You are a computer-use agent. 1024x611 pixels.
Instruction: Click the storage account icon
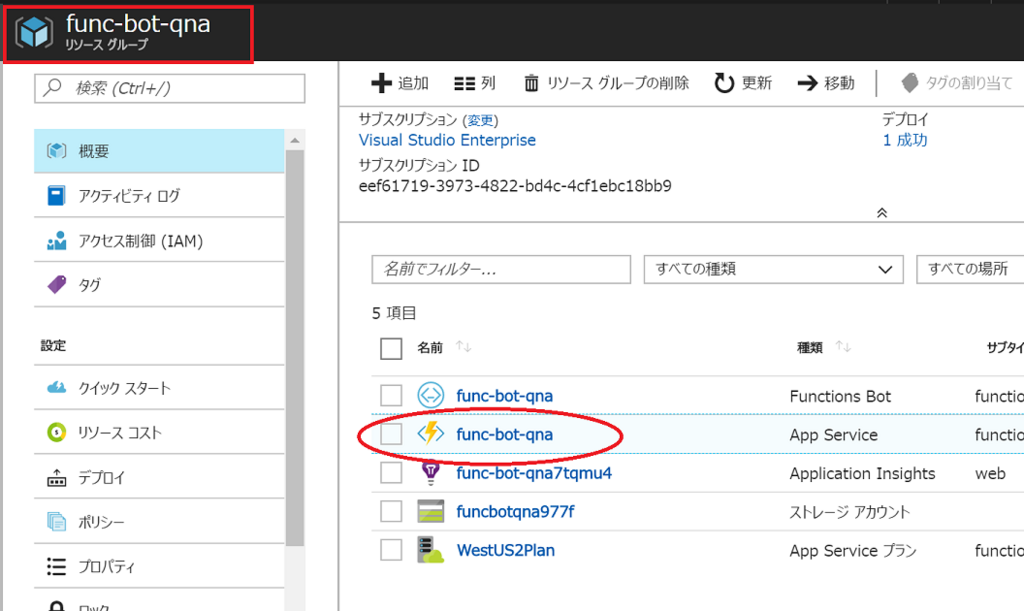[x=431, y=511]
